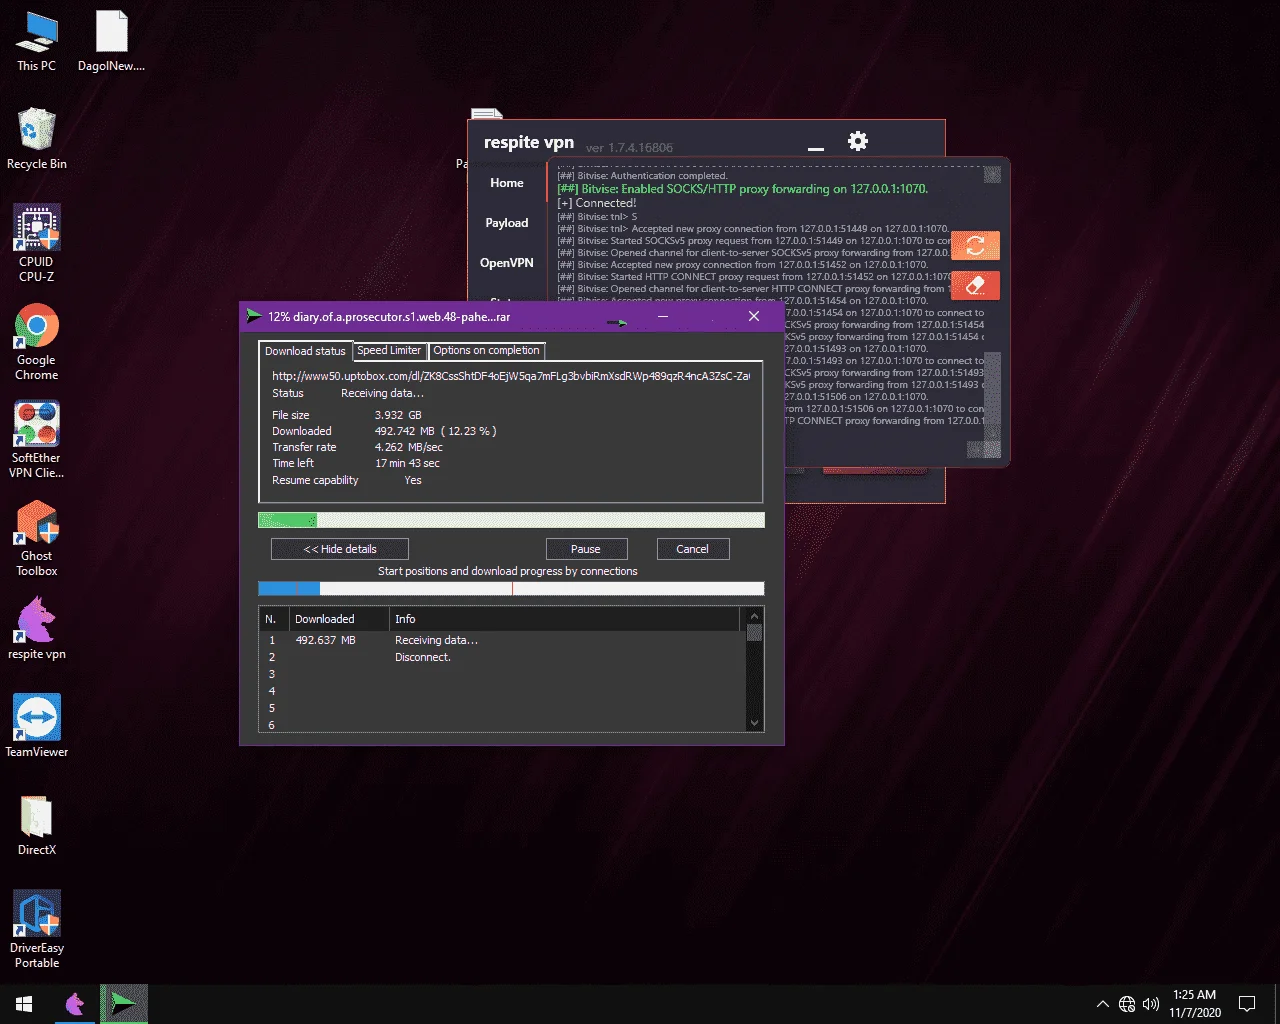Click the Hide details button
Screen dimensions: 1280x1024
(x=340, y=549)
